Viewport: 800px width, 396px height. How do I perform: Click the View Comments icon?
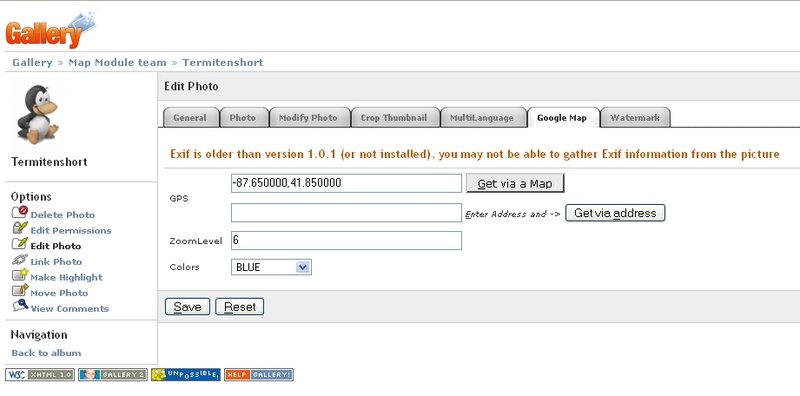coord(20,306)
